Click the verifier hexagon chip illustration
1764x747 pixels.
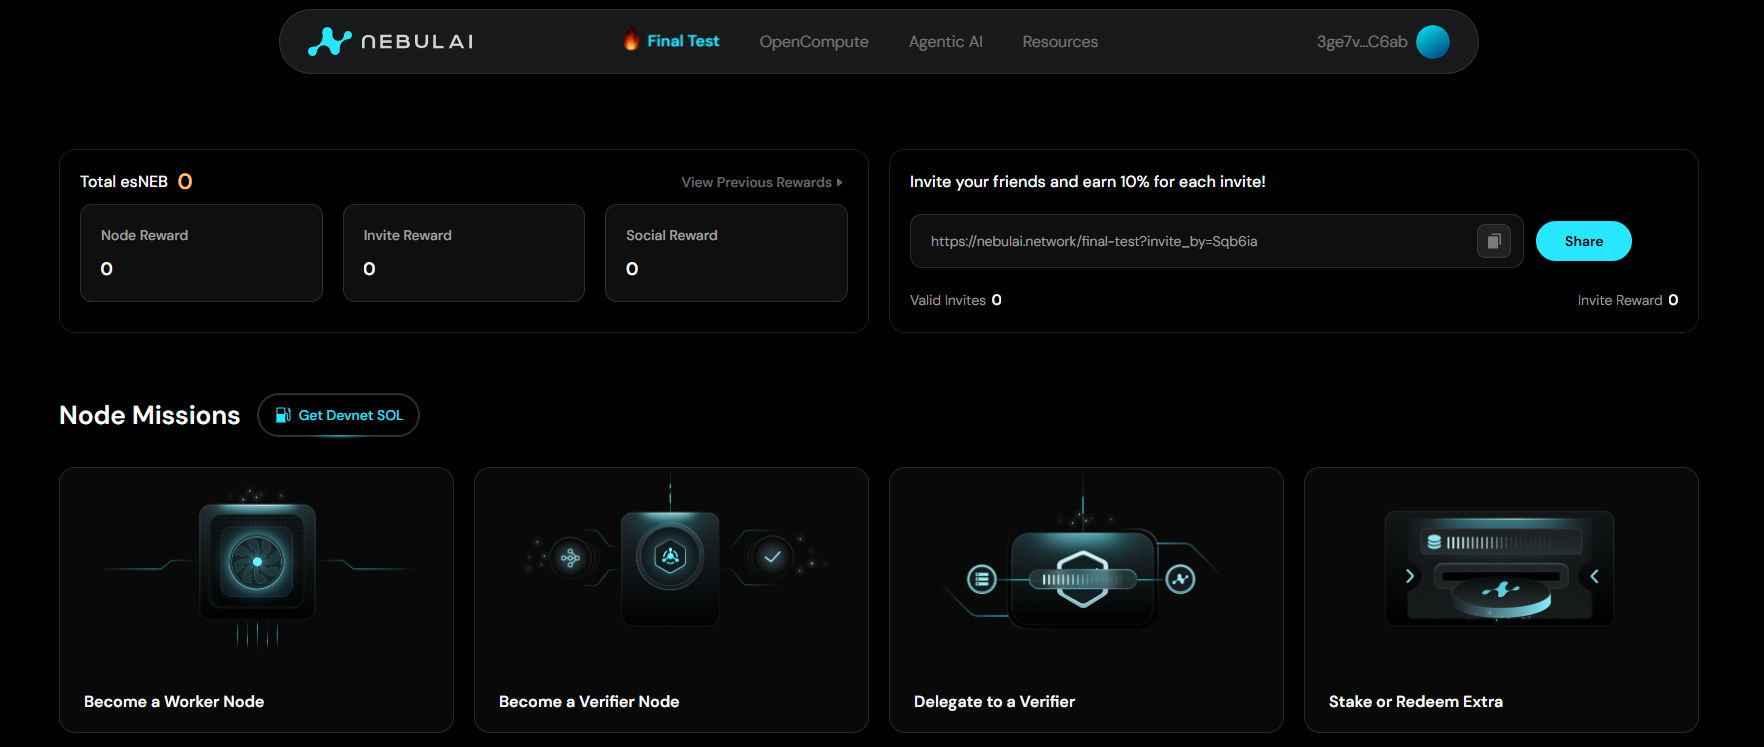[670, 557]
